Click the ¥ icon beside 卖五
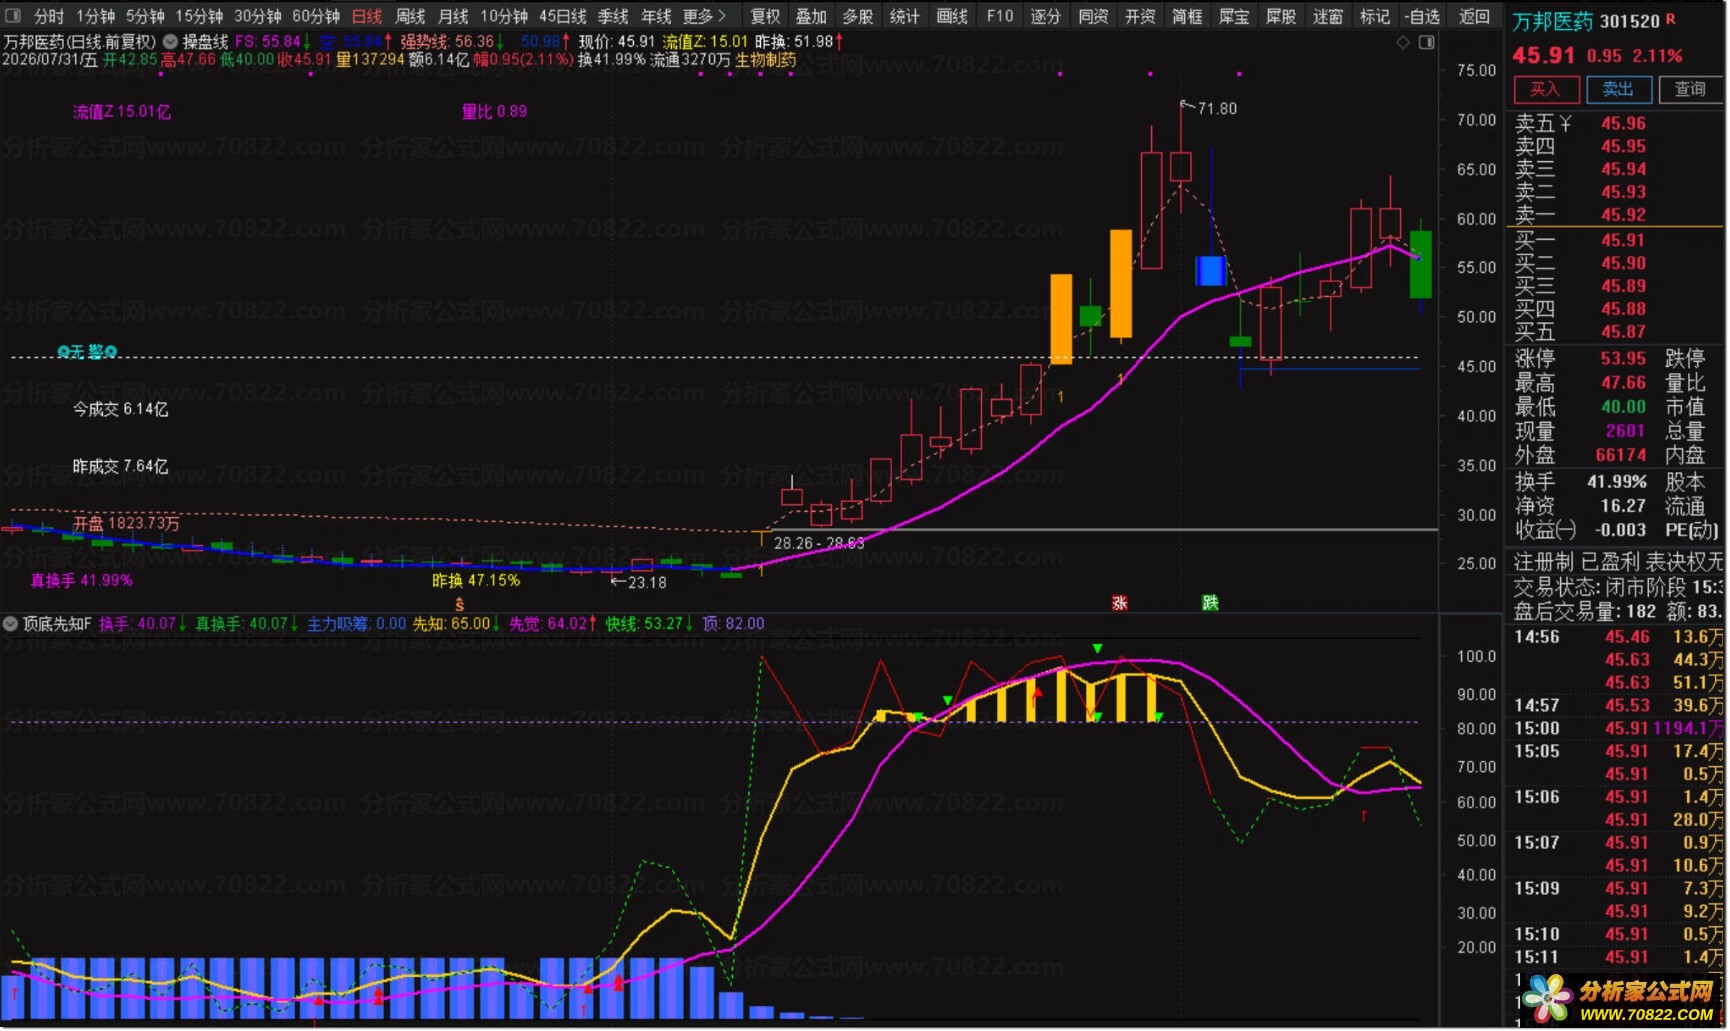Image resolution: width=1730 pixels, height=1031 pixels. (x=1566, y=123)
